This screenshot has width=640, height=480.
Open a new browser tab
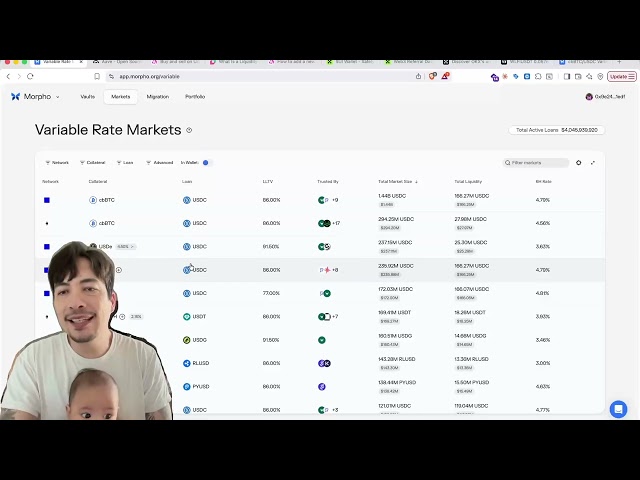(619, 62)
